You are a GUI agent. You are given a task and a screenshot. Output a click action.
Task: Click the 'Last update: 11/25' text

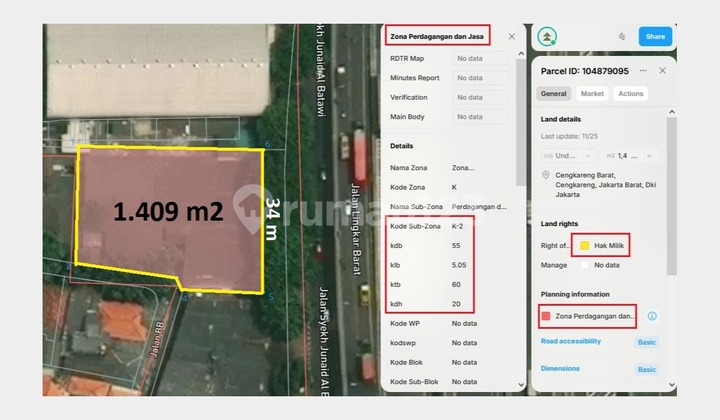click(569, 136)
